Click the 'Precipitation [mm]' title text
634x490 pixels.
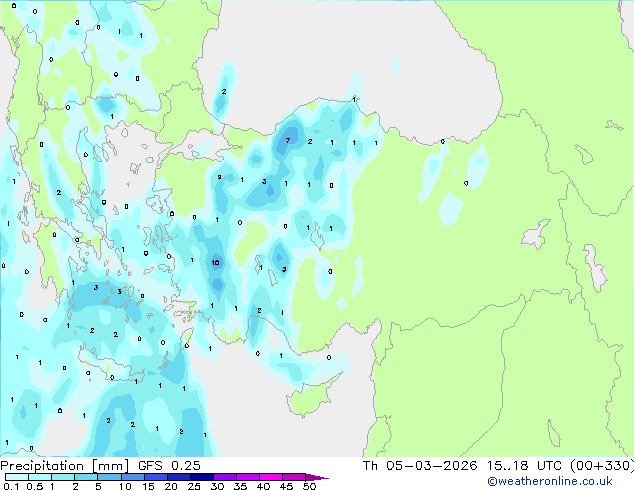pyautogui.click(x=64, y=466)
